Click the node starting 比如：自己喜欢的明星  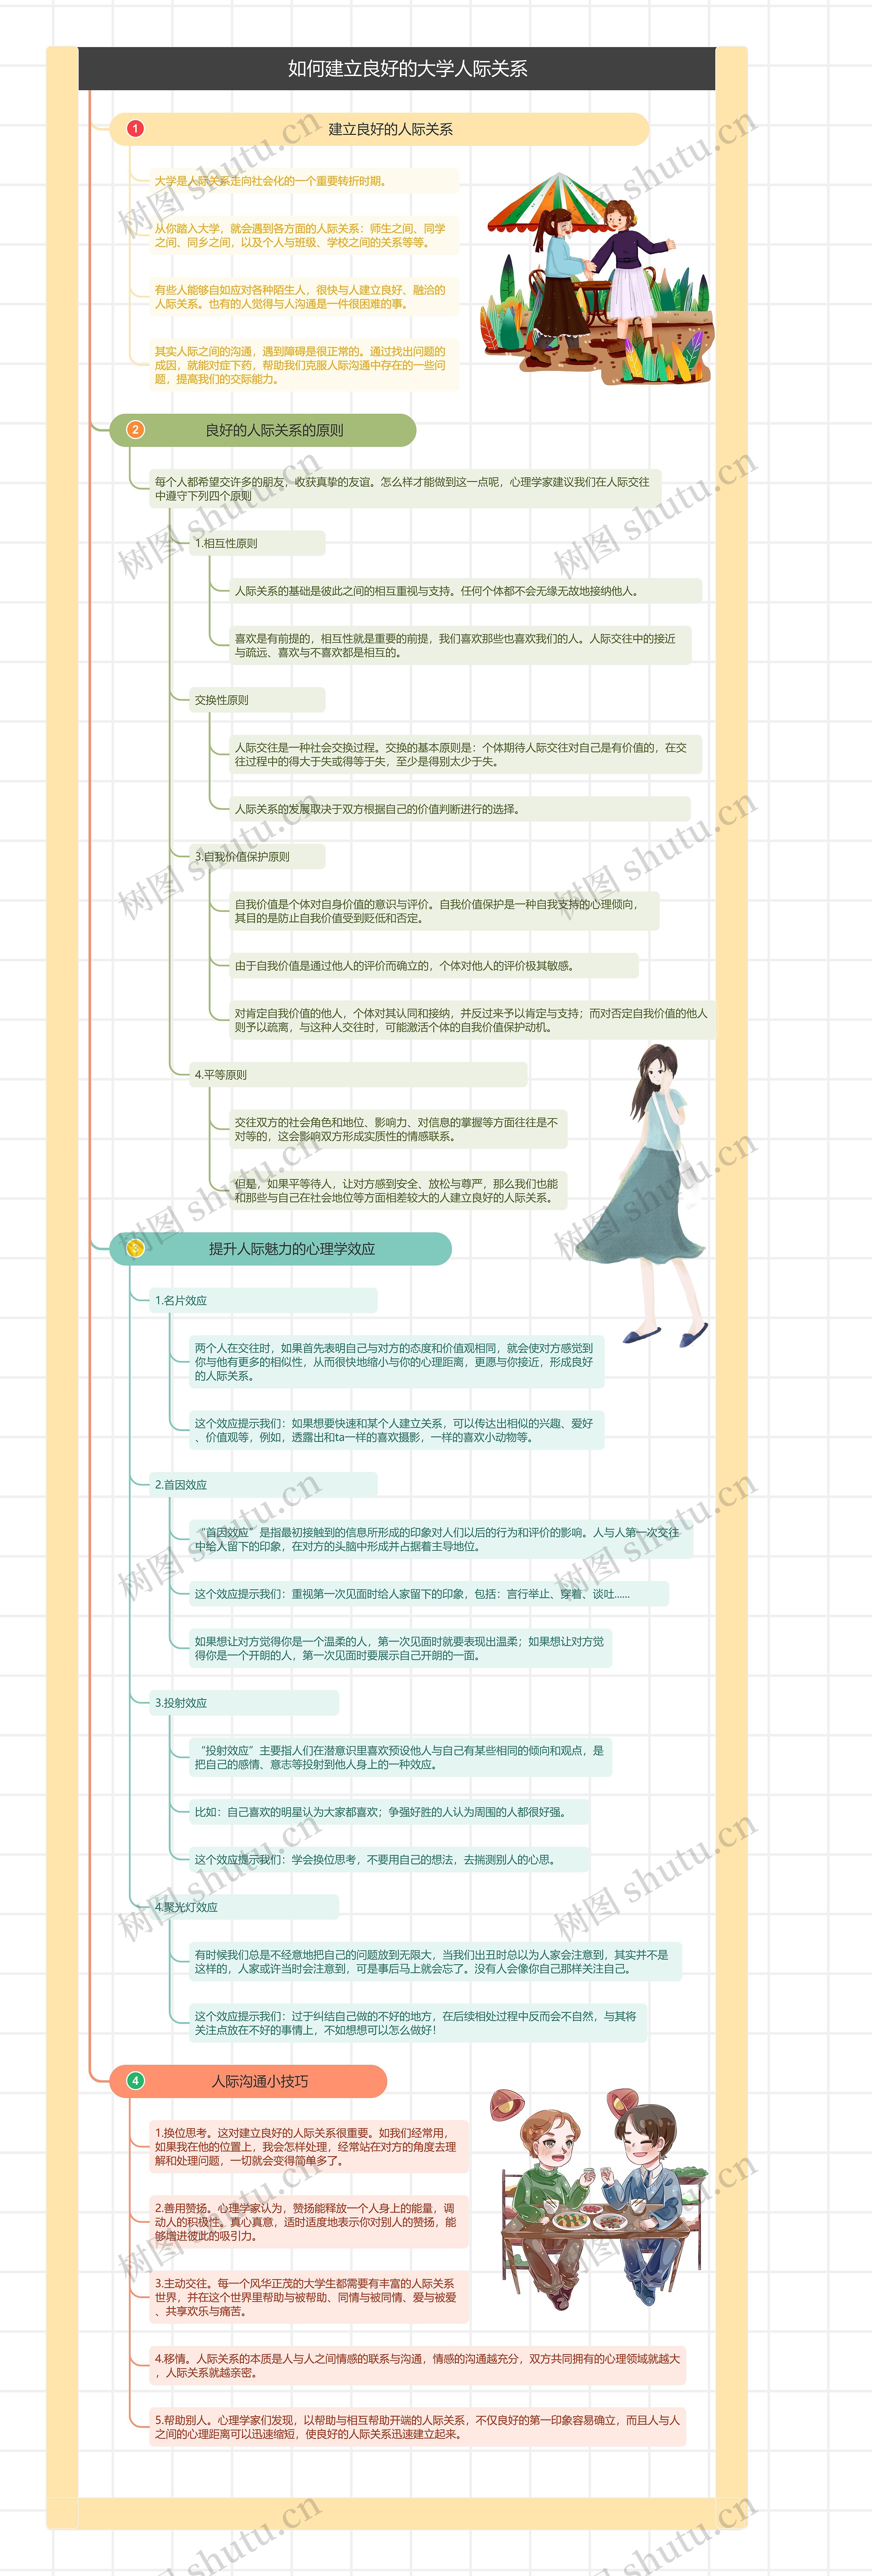[x=389, y=1812]
